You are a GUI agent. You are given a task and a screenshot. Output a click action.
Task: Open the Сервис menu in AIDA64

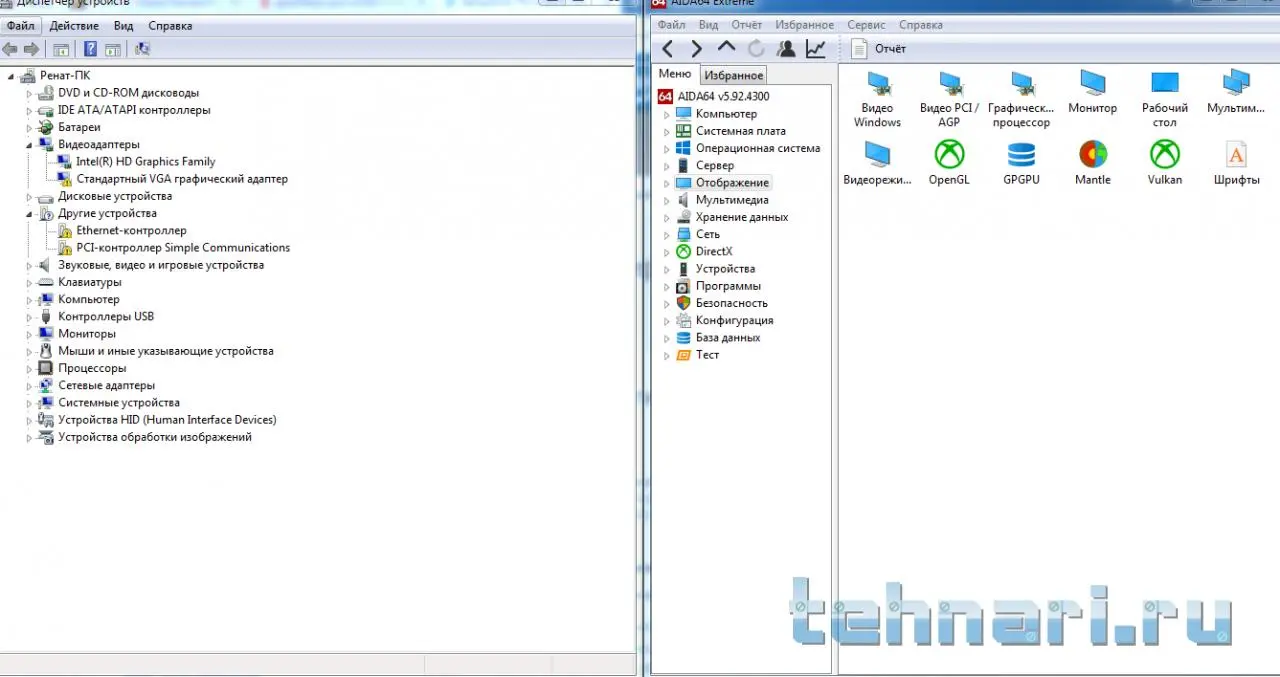click(x=866, y=25)
